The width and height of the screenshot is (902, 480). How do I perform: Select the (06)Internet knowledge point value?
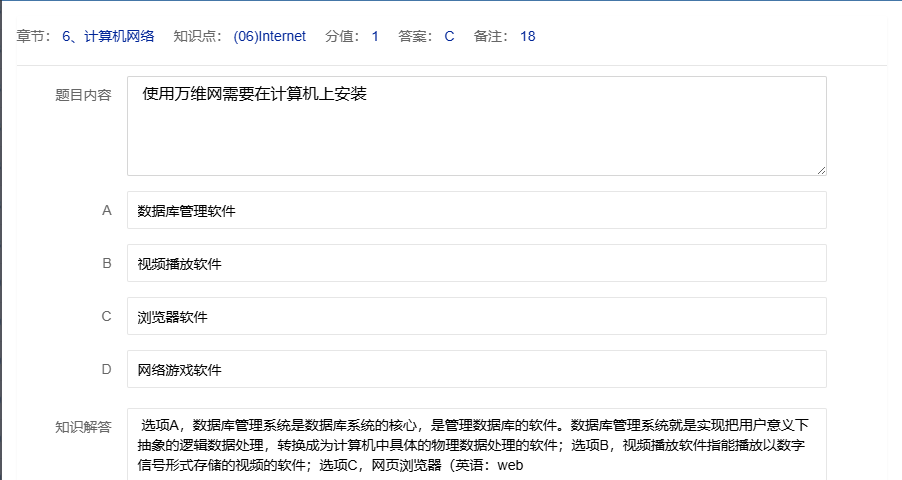269,36
